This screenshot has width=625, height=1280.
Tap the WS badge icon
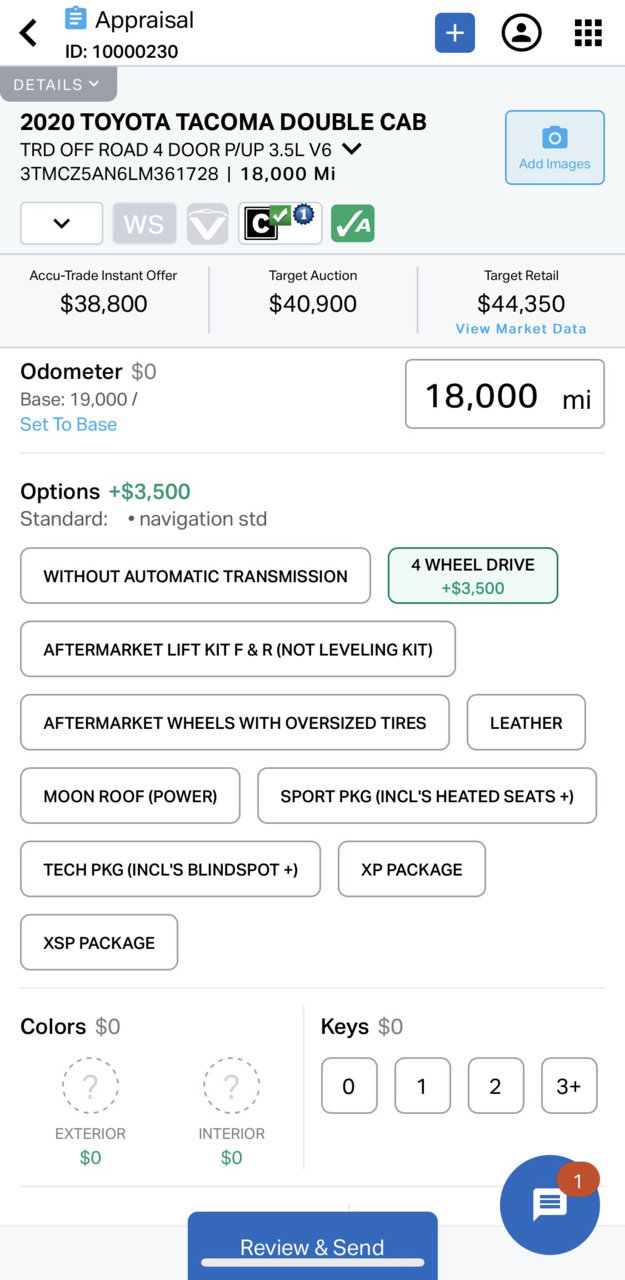(x=144, y=224)
